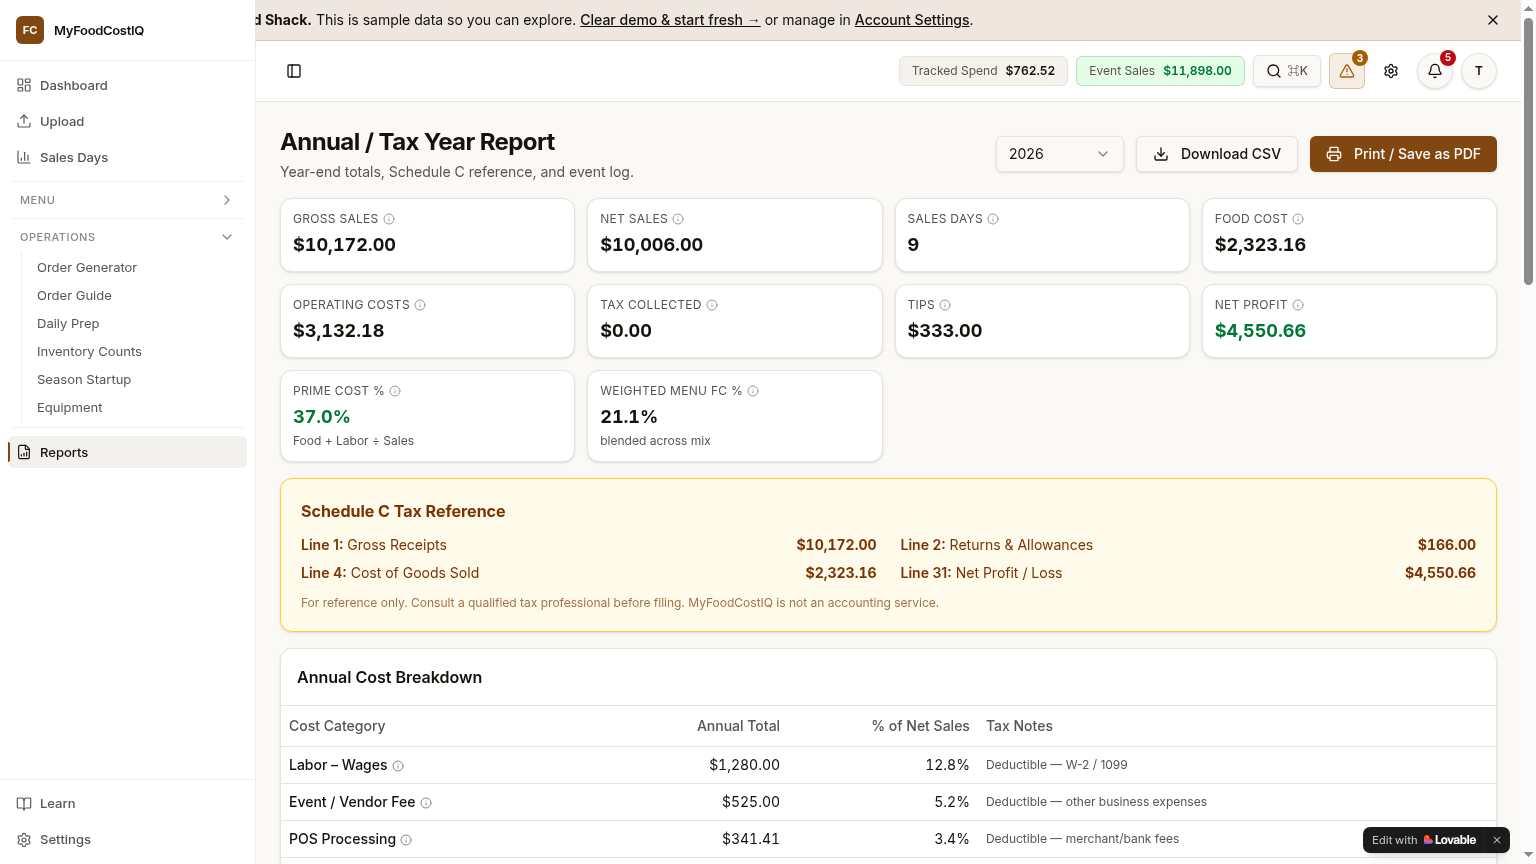1536x864 pixels.
Task: Click the Cost Category column header
Action: (x=337, y=726)
